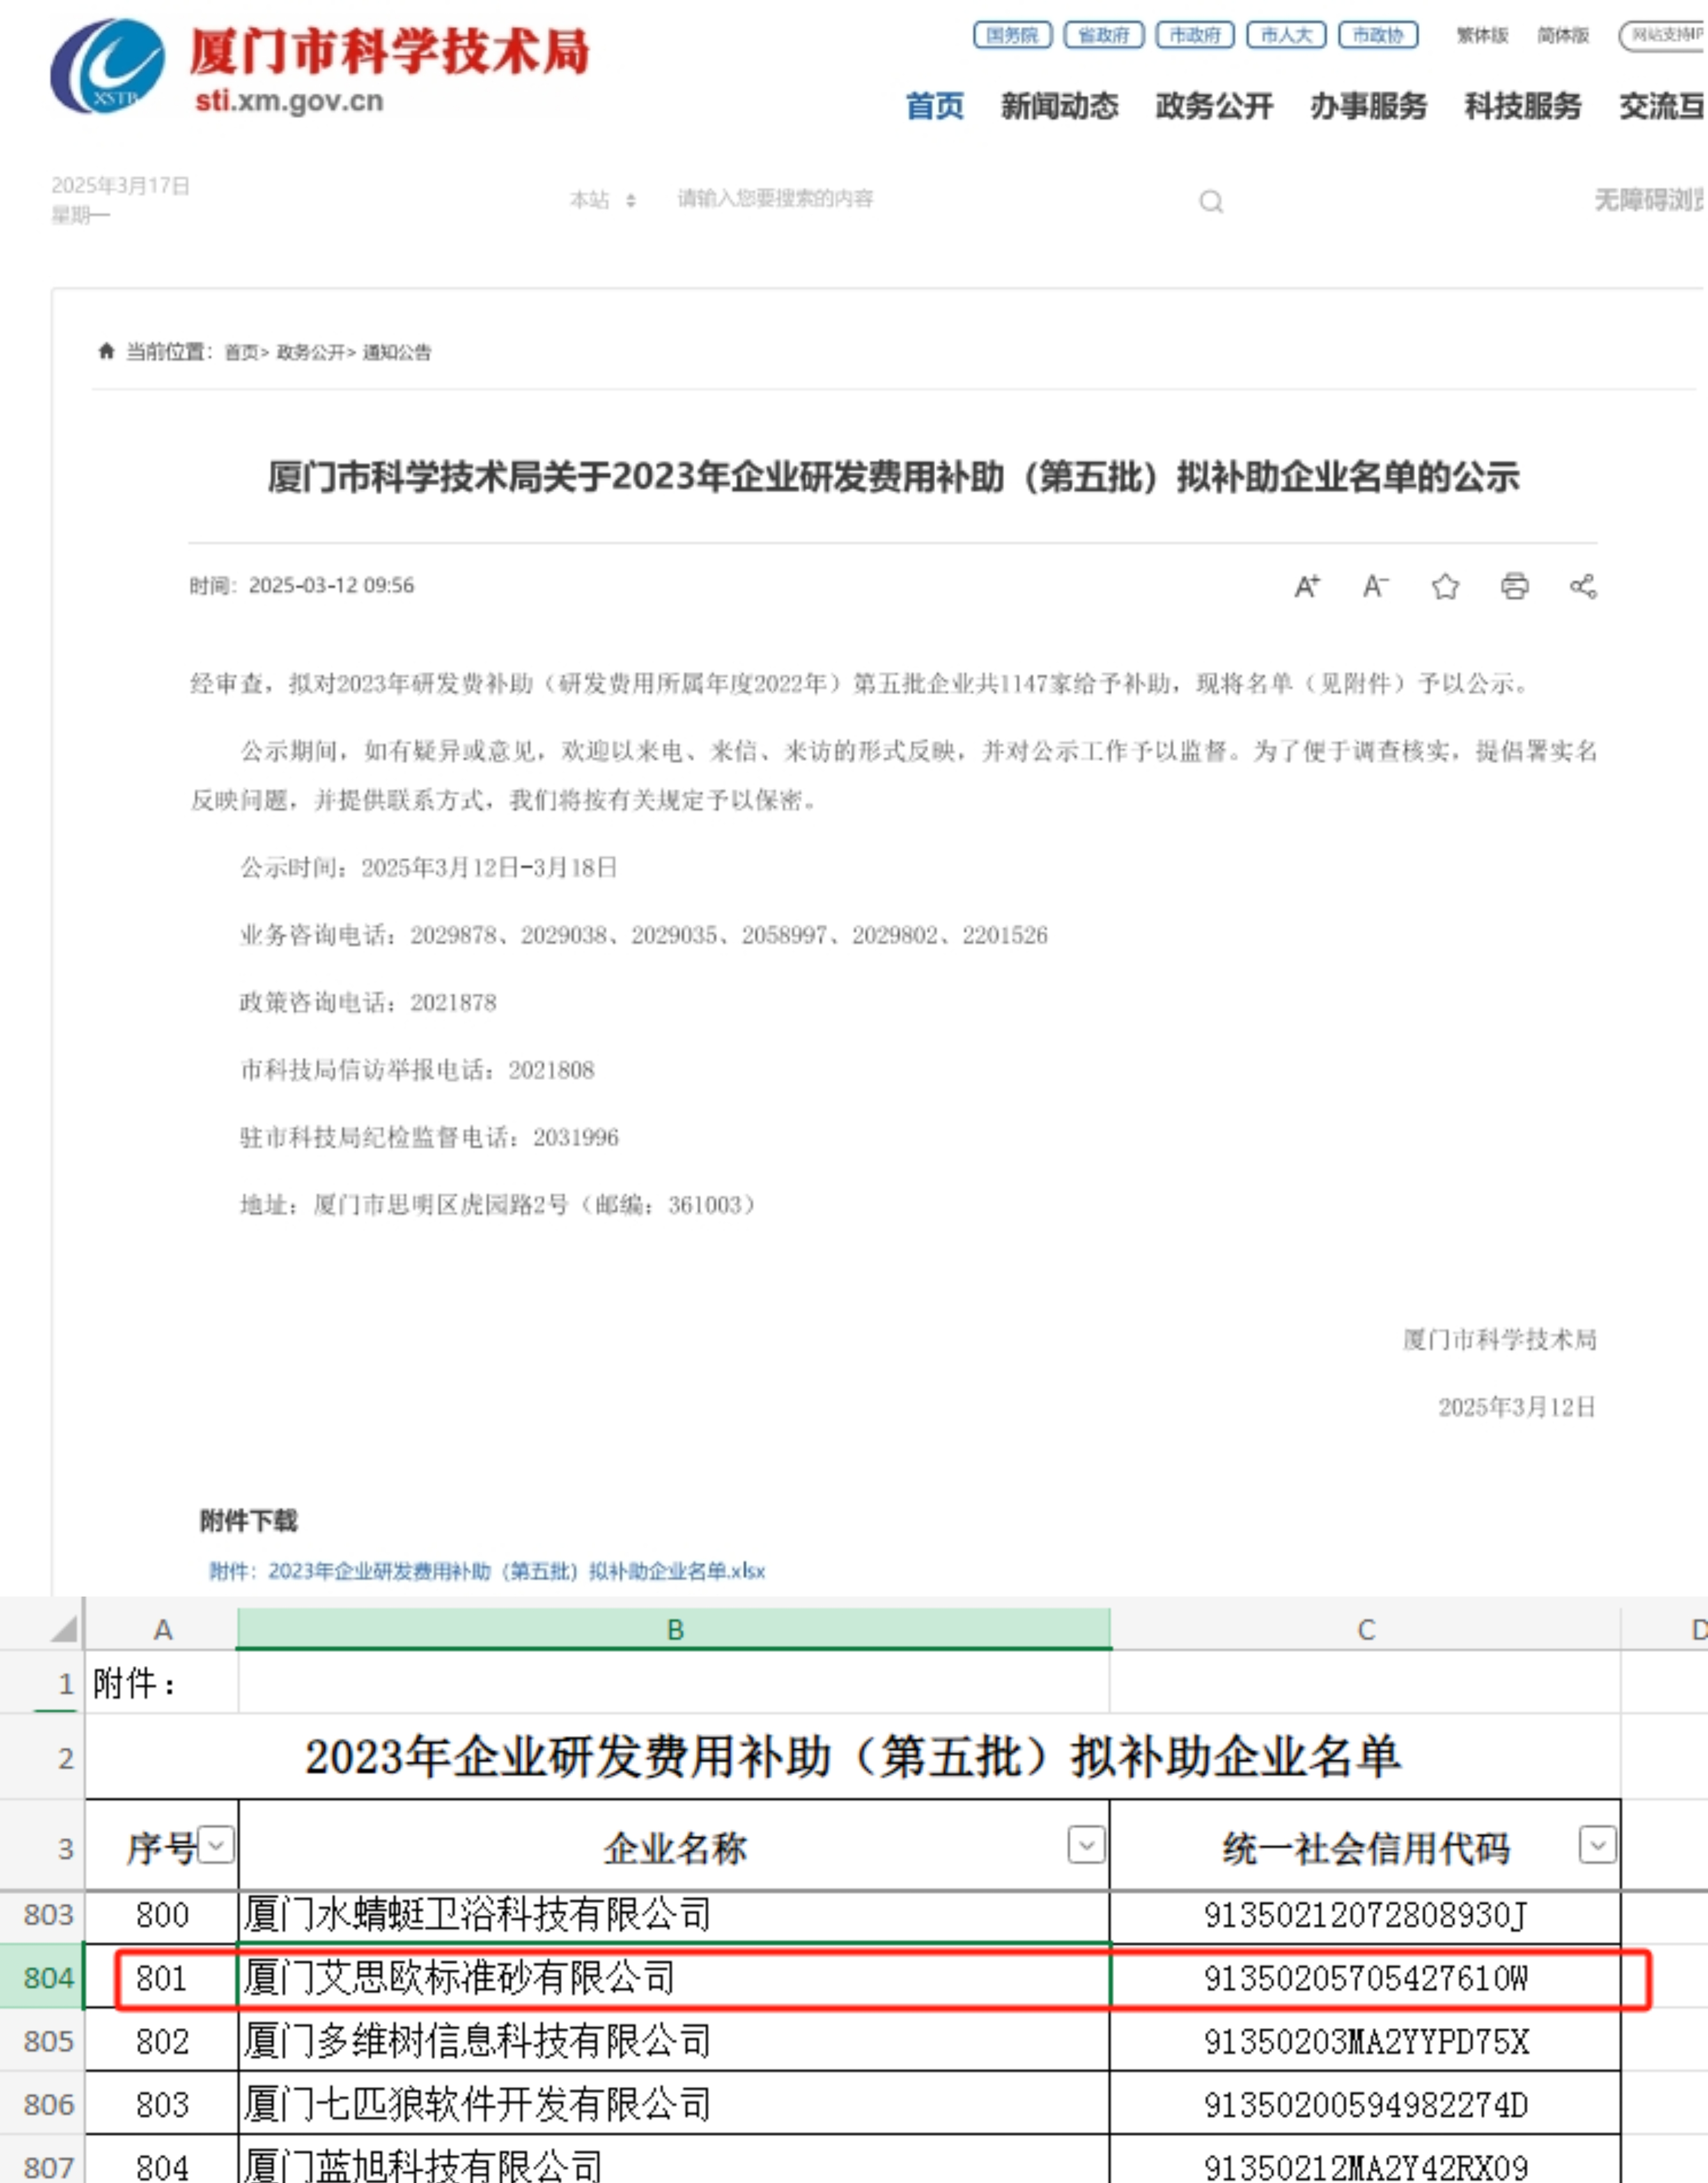Image resolution: width=1708 pixels, height=2183 pixels.
Task: Click the spreadsheet title in row 2
Action: [x=852, y=1757]
